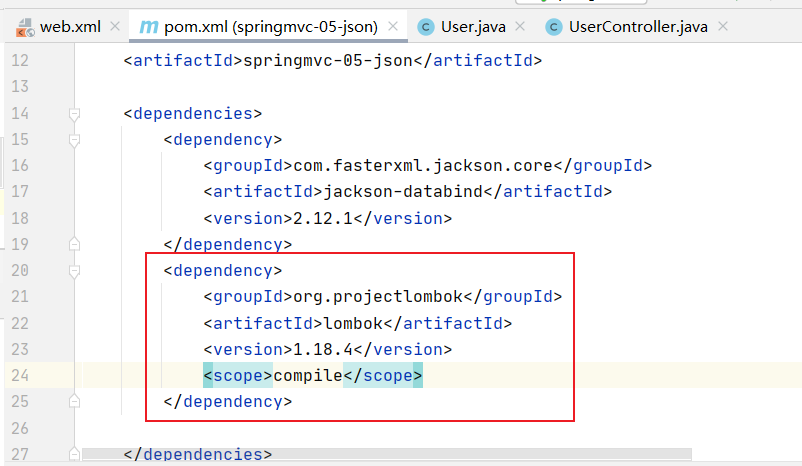Click the web.xml file type icon
Viewport: 802px width, 466px height.
pos(21,26)
